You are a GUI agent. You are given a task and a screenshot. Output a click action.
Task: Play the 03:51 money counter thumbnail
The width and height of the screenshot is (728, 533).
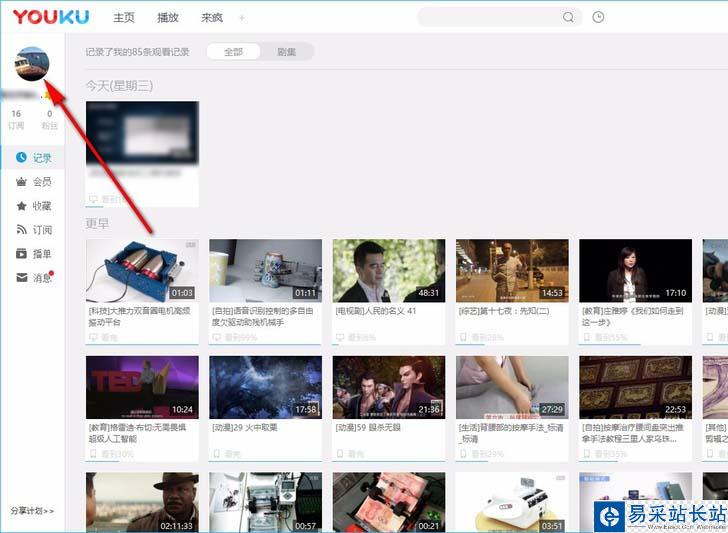click(x=512, y=502)
